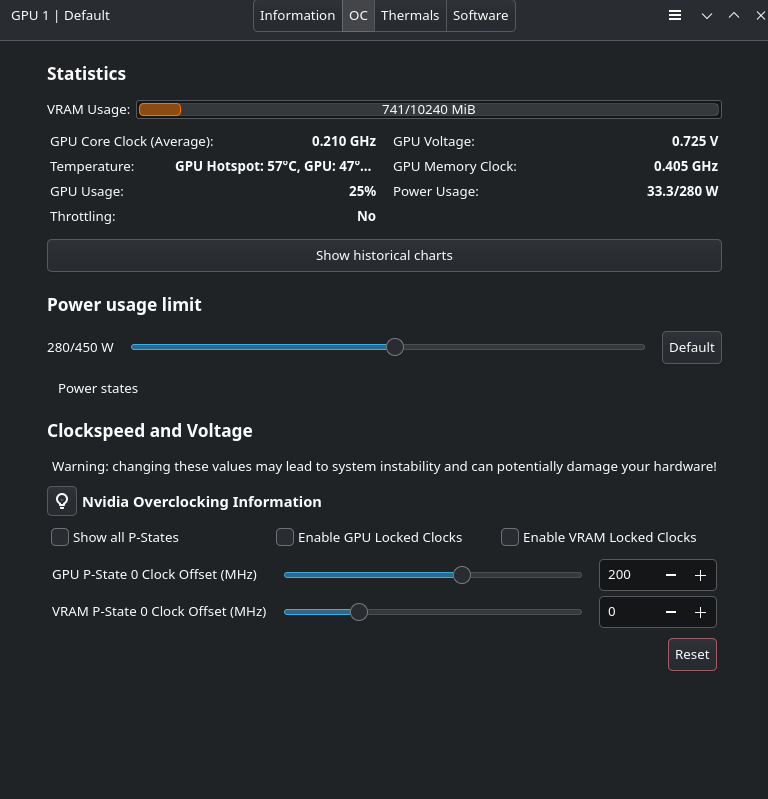Viewport: 768px width, 799px height.
Task: Click Nvidia Overclocking Information heading text
Action: [x=202, y=502]
